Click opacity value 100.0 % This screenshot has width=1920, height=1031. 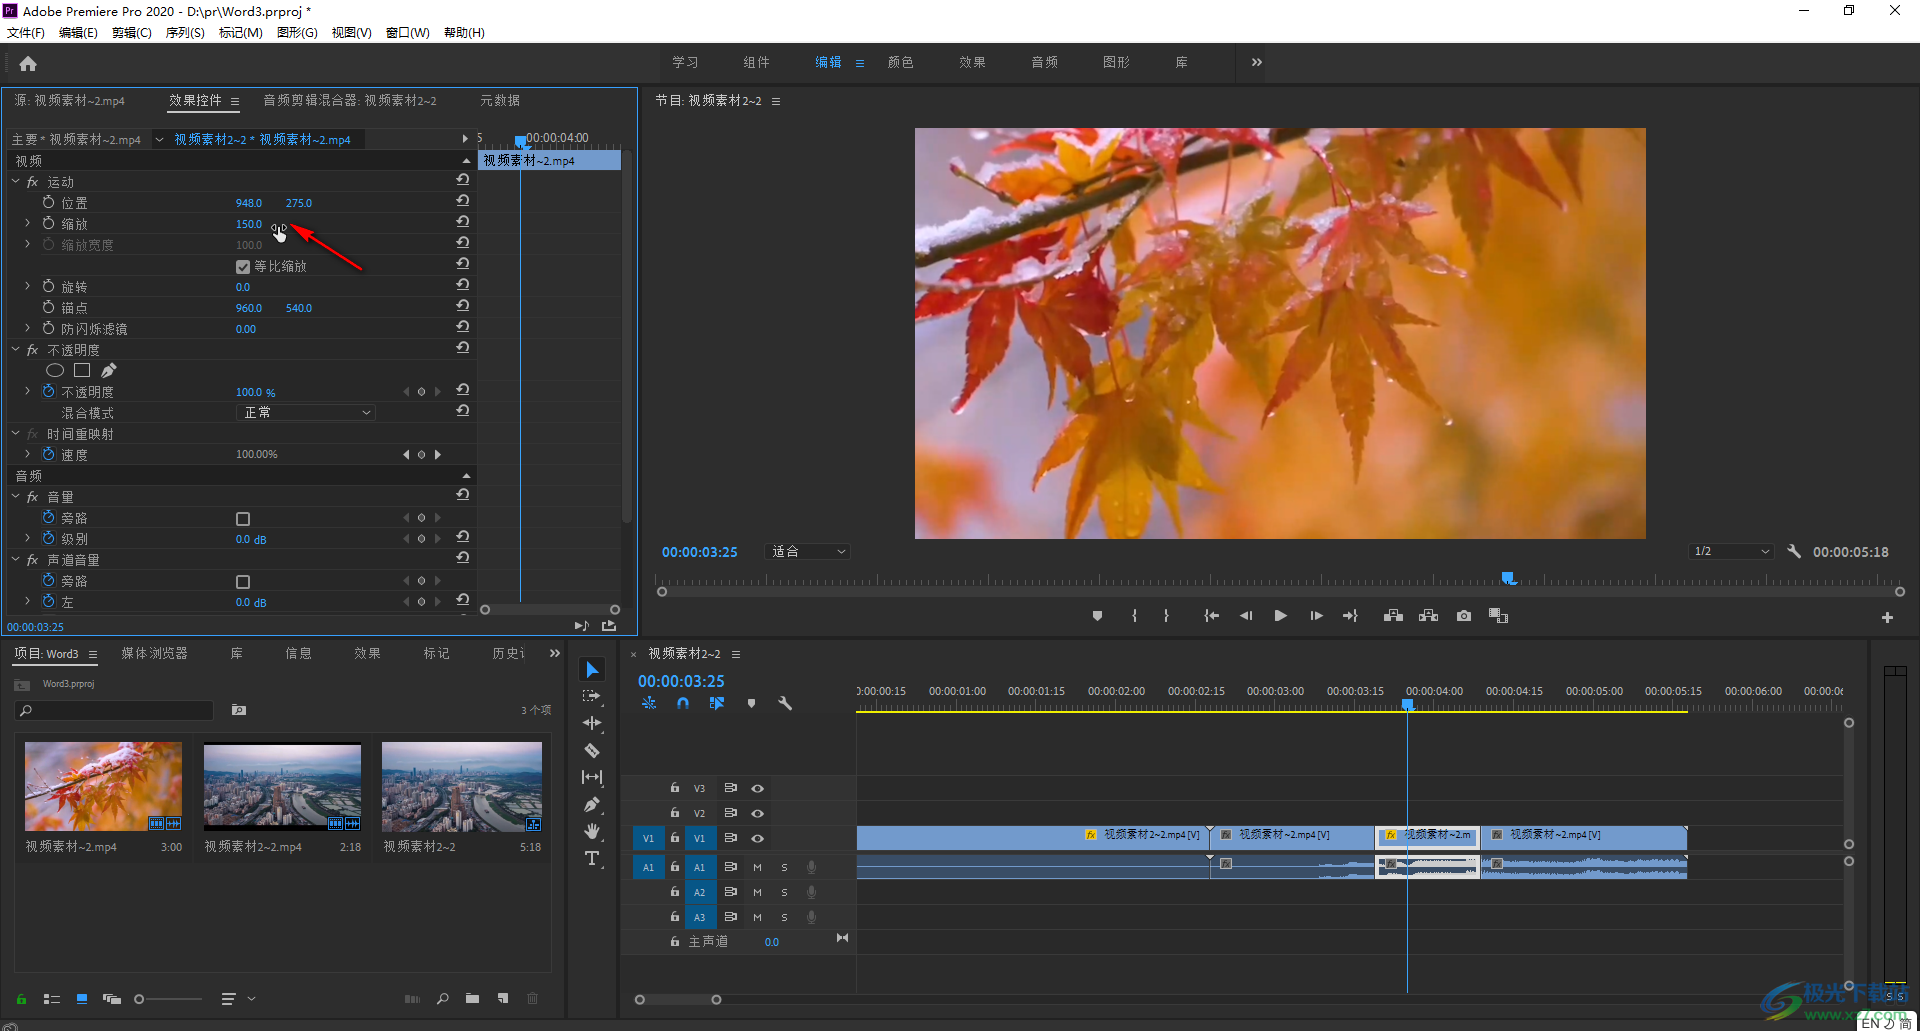click(256, 392)
